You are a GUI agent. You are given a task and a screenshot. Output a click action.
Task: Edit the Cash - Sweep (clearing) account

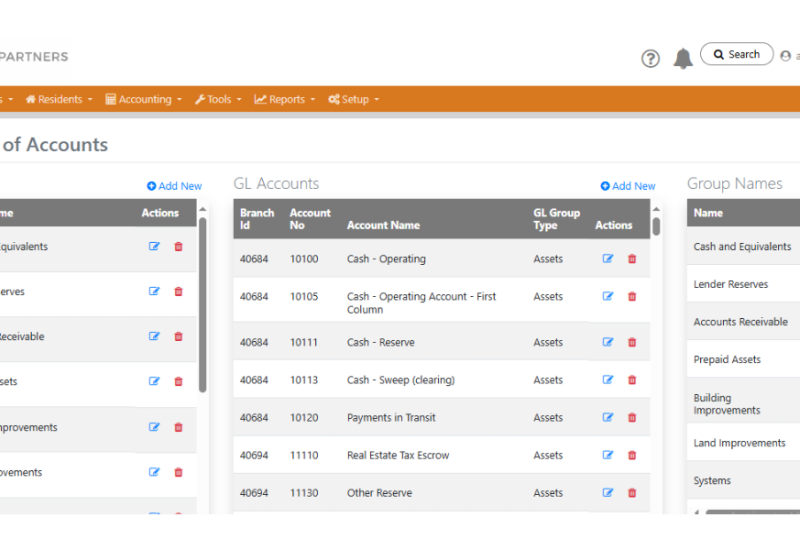pos(608,380)
